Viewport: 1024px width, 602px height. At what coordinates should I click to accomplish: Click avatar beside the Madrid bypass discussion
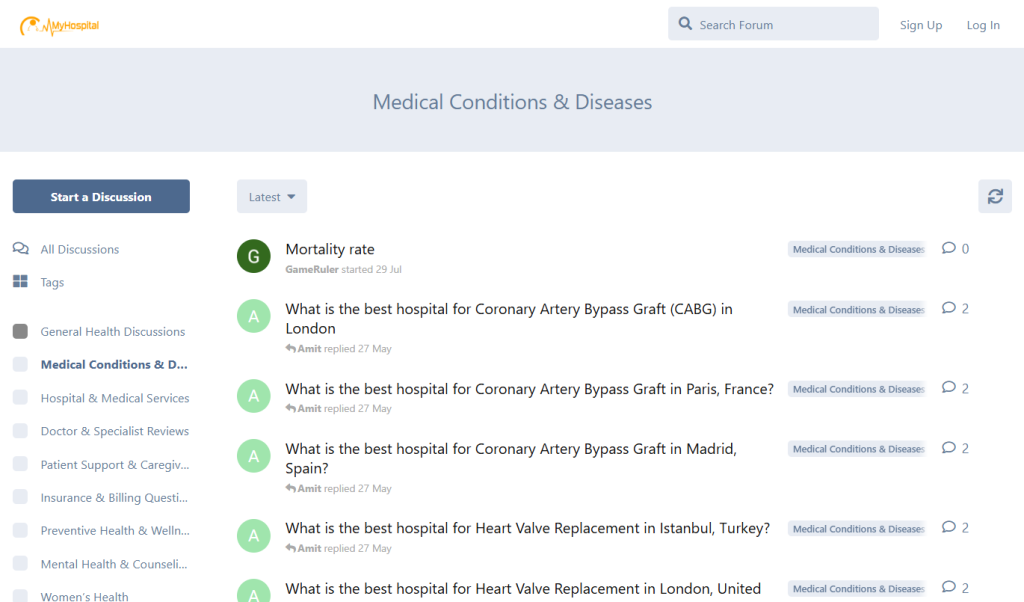point(254,456)
